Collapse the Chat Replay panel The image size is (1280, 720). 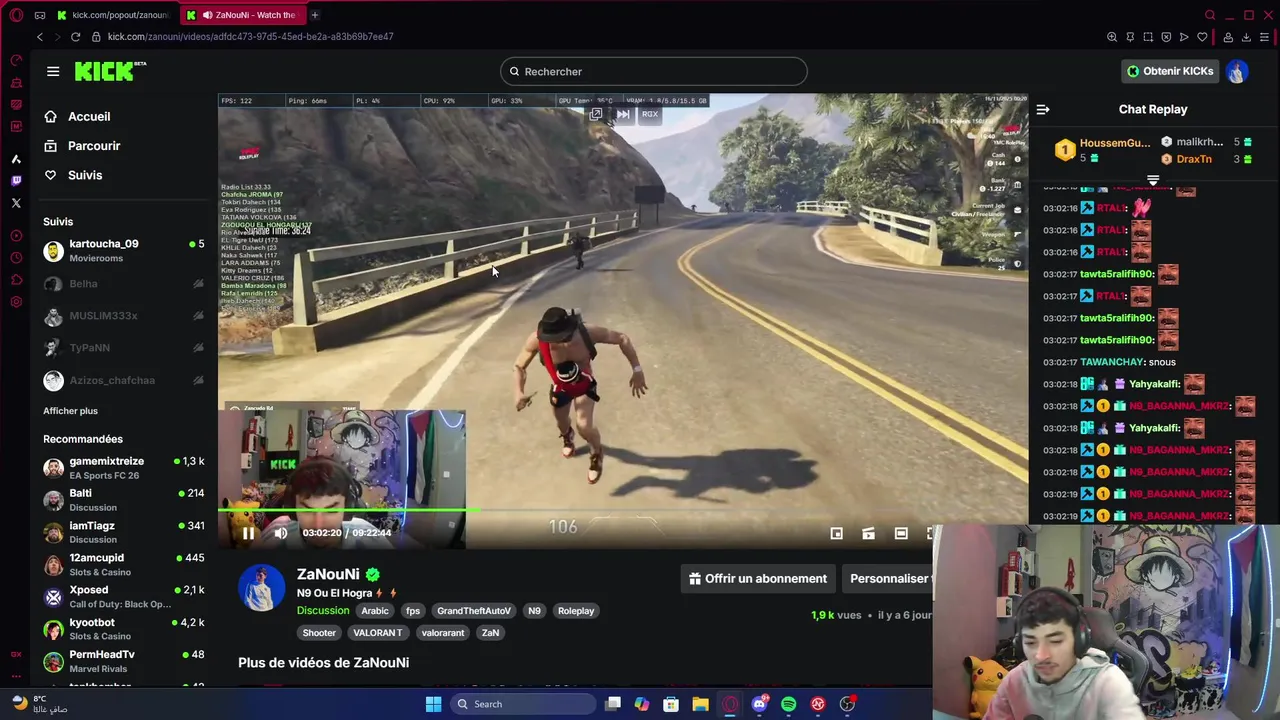click(x=1043, y=110)
